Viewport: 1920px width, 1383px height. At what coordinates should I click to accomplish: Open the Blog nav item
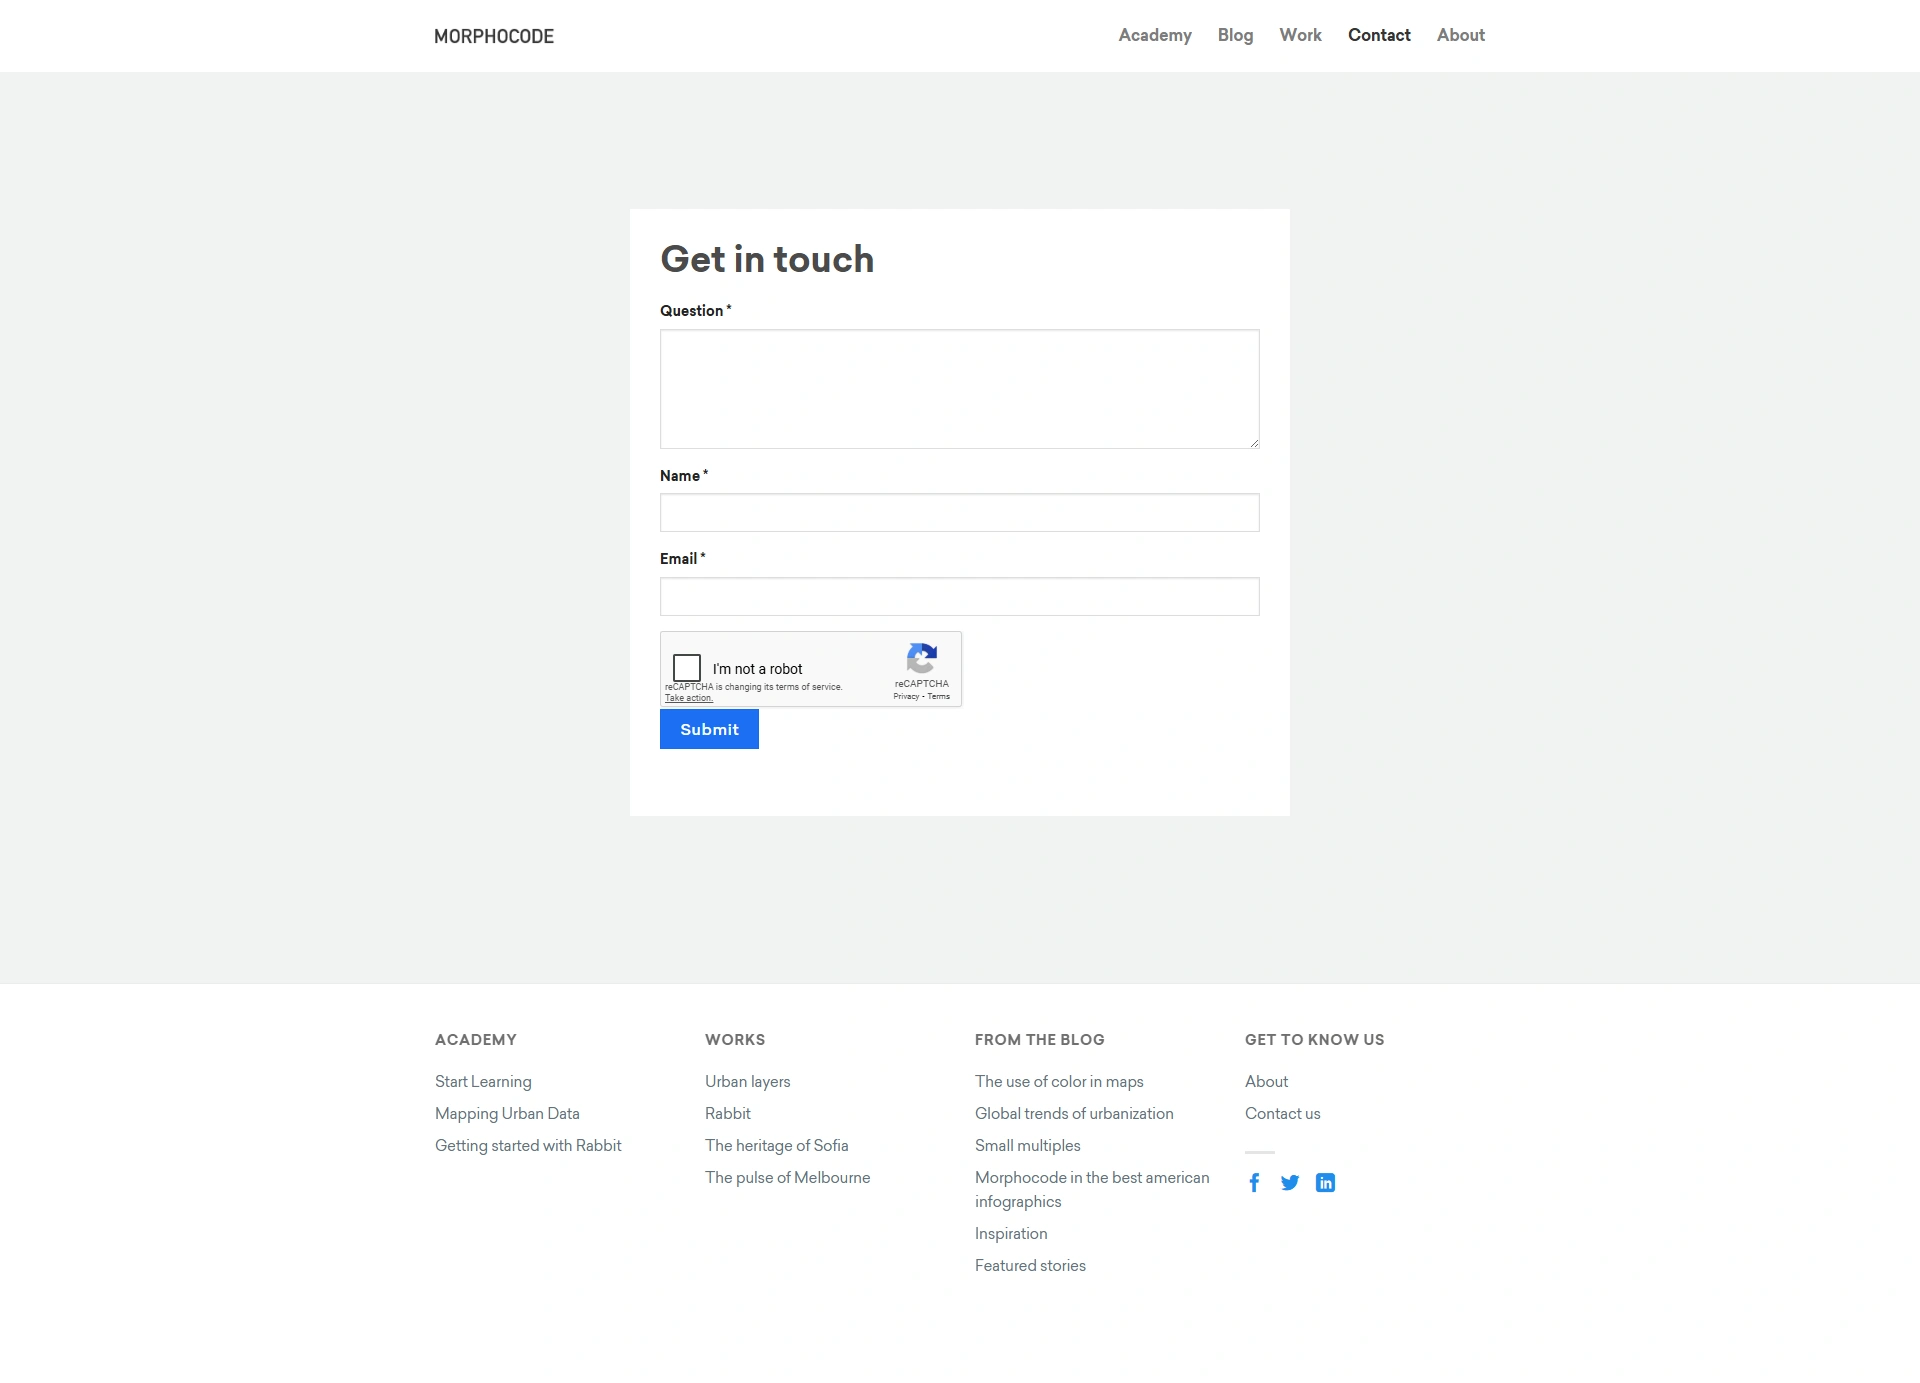[1235, 35]
